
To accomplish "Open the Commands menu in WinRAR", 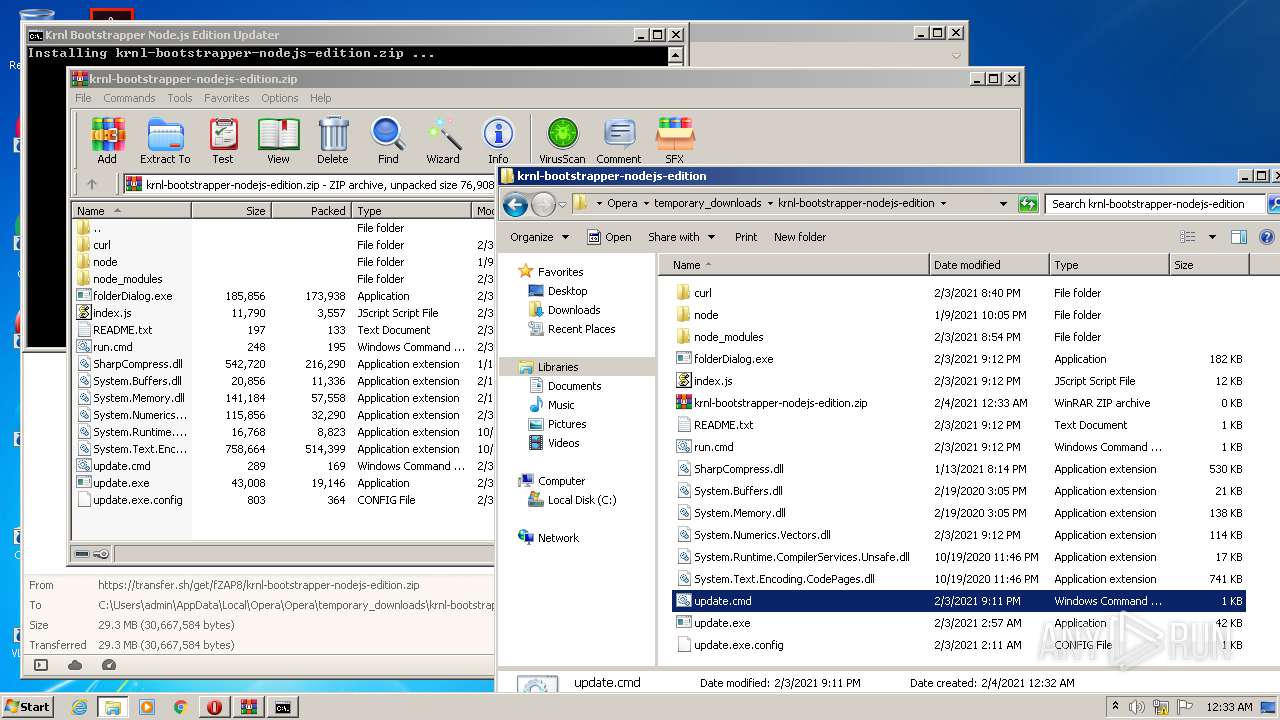I will 129,98.
